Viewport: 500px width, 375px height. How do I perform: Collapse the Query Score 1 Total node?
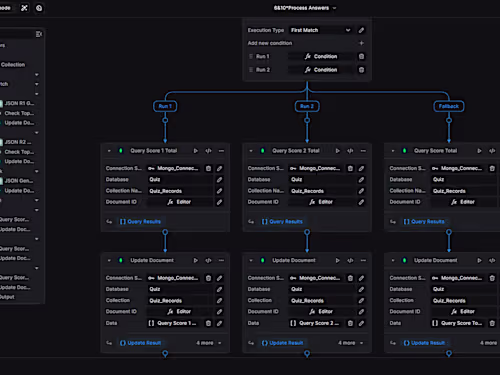pyautogui.click(x=109, y=151)
